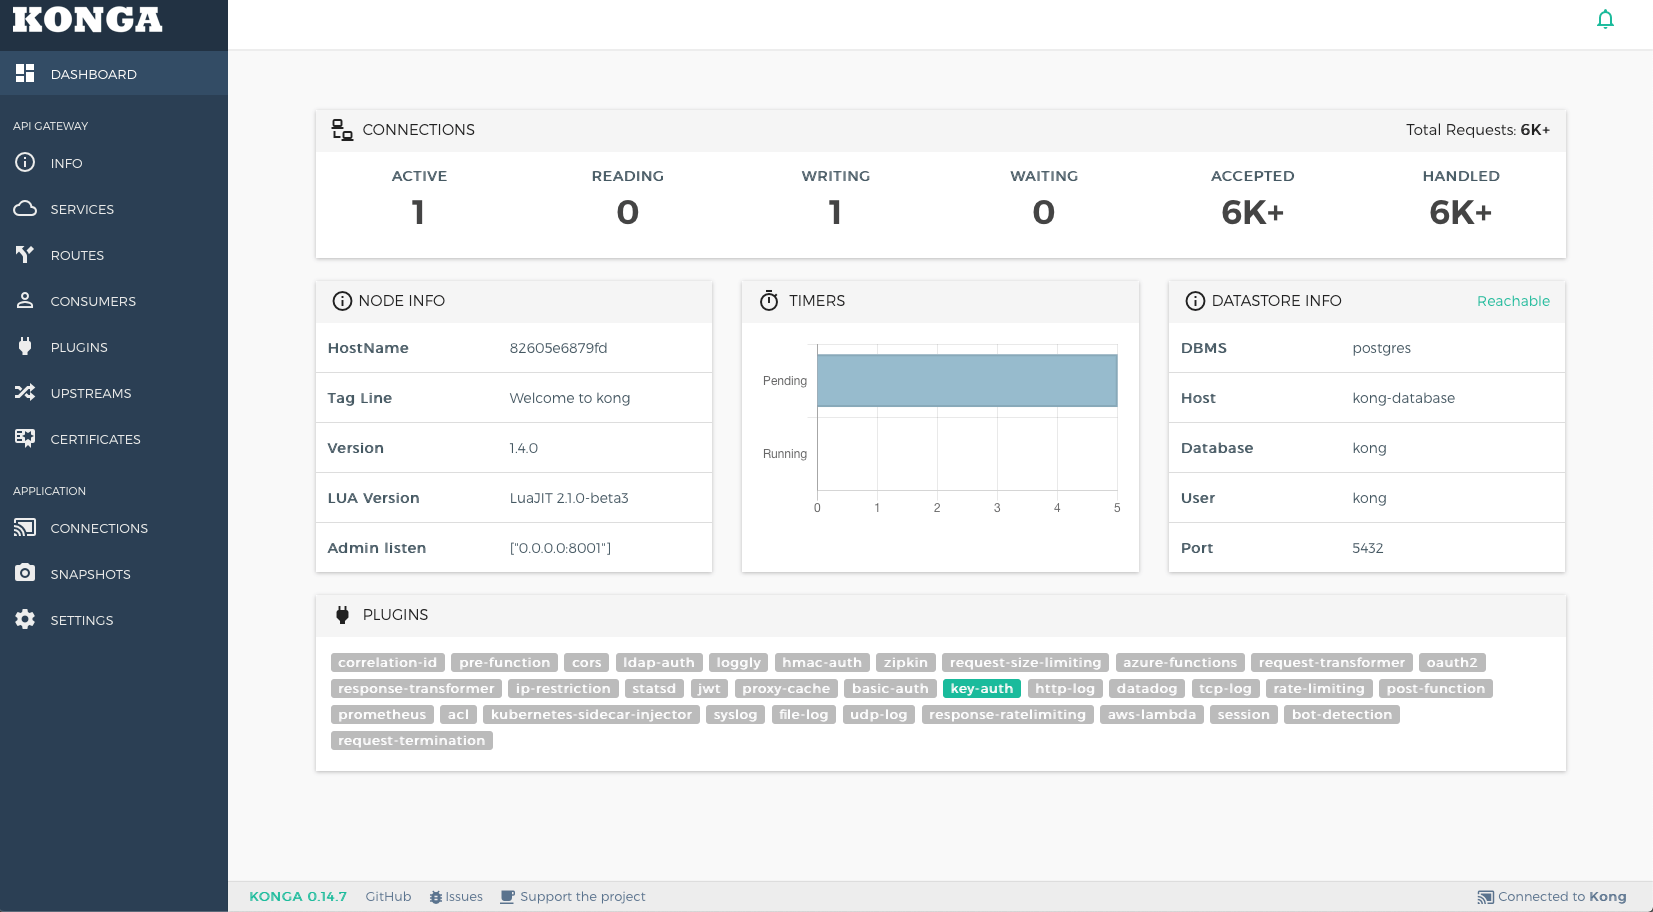Click the highlighted key-auth plugin tag
Viewport: 1653px width, 912px height.
pyautogui.click(x=981, y=689)
